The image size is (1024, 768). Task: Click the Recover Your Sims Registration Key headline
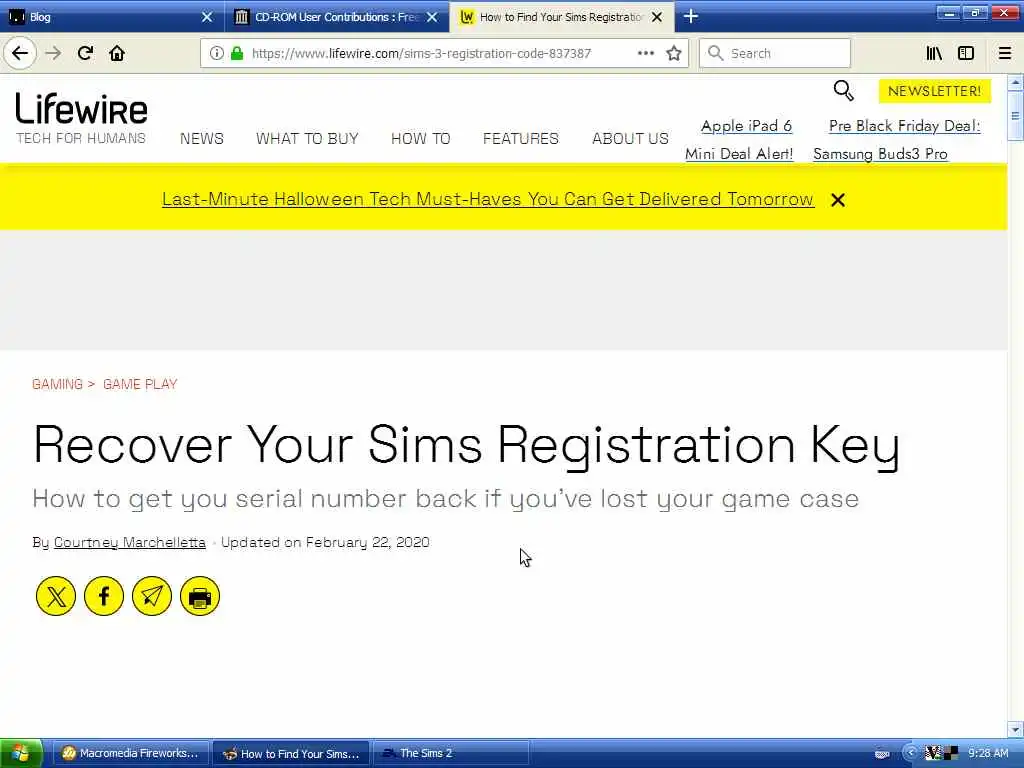coord(466,445)
